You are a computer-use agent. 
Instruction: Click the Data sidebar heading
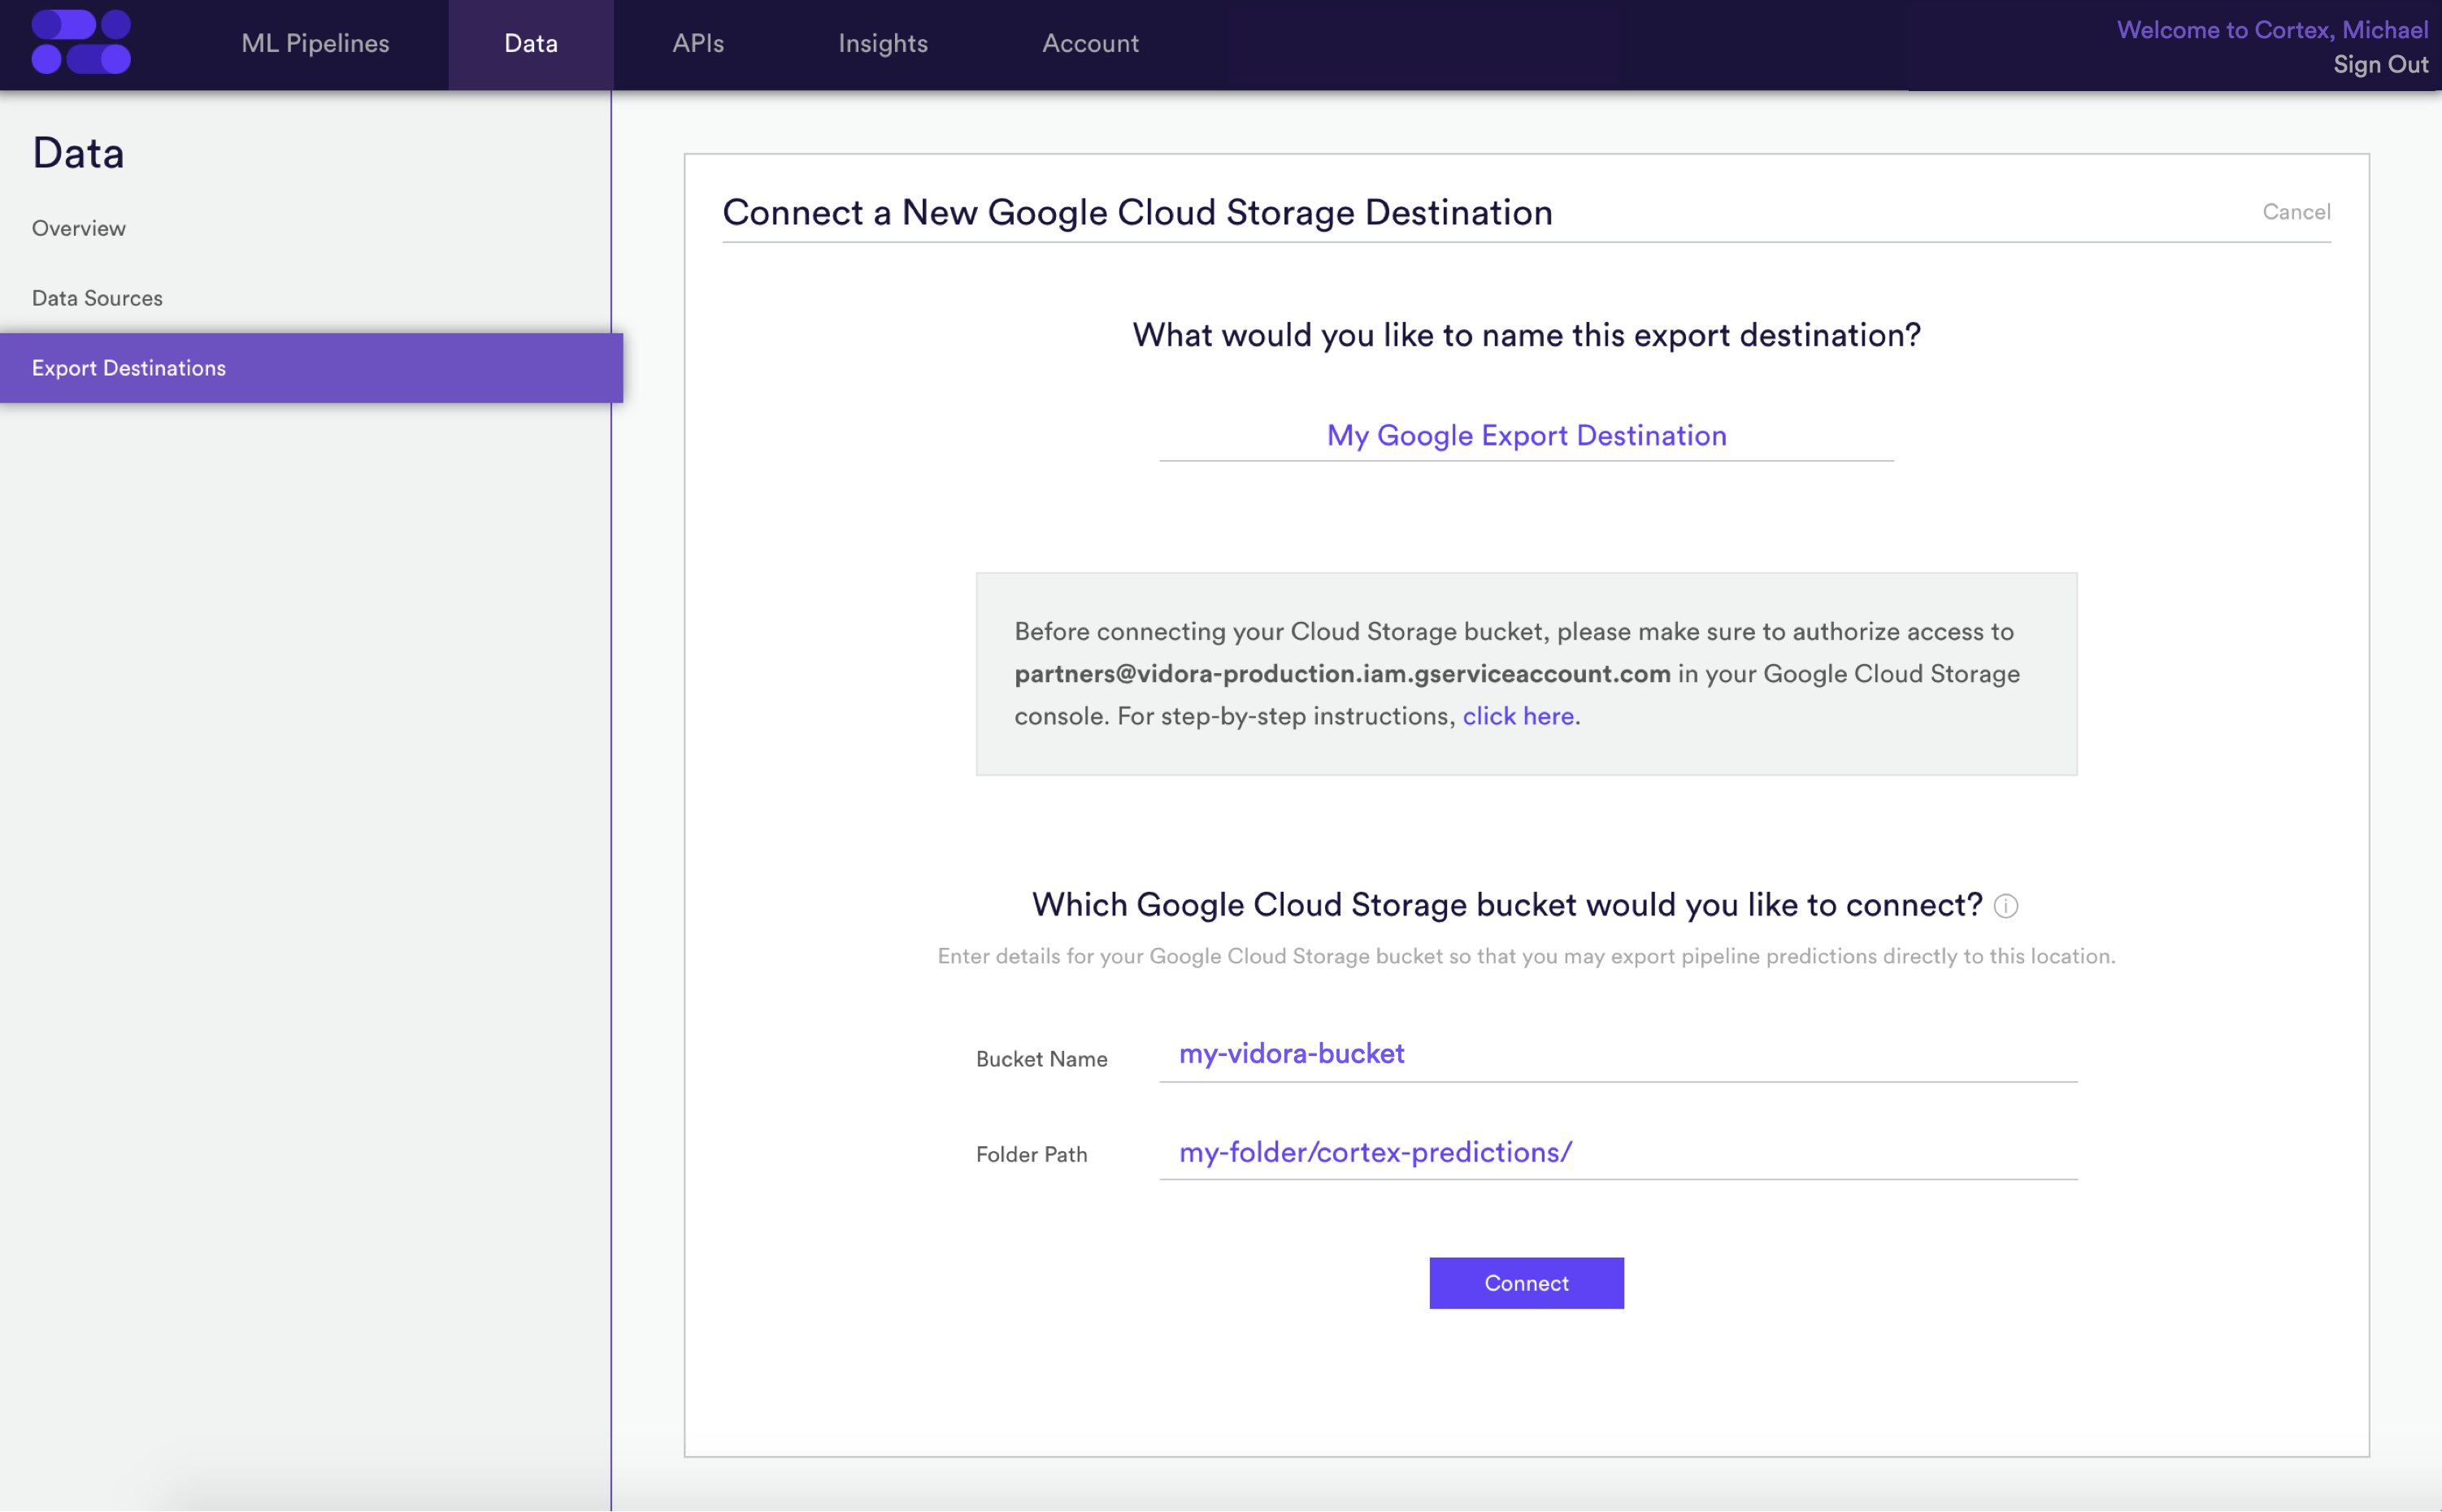coord(78,153)
